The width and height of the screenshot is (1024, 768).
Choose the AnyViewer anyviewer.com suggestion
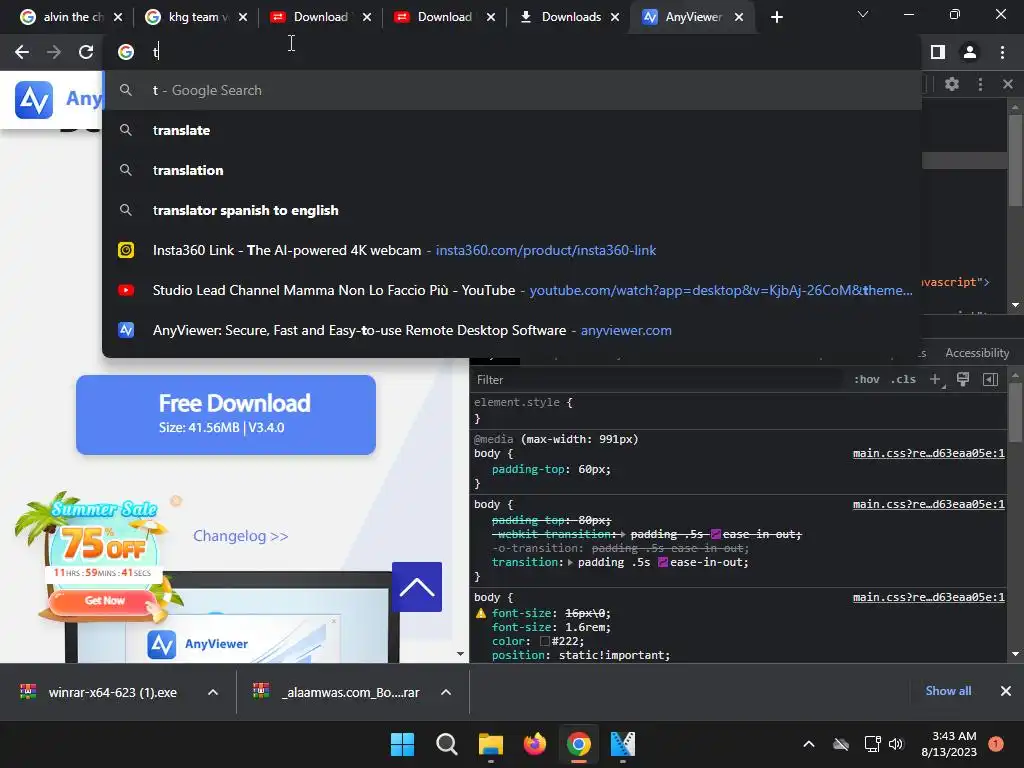[512, 330]
